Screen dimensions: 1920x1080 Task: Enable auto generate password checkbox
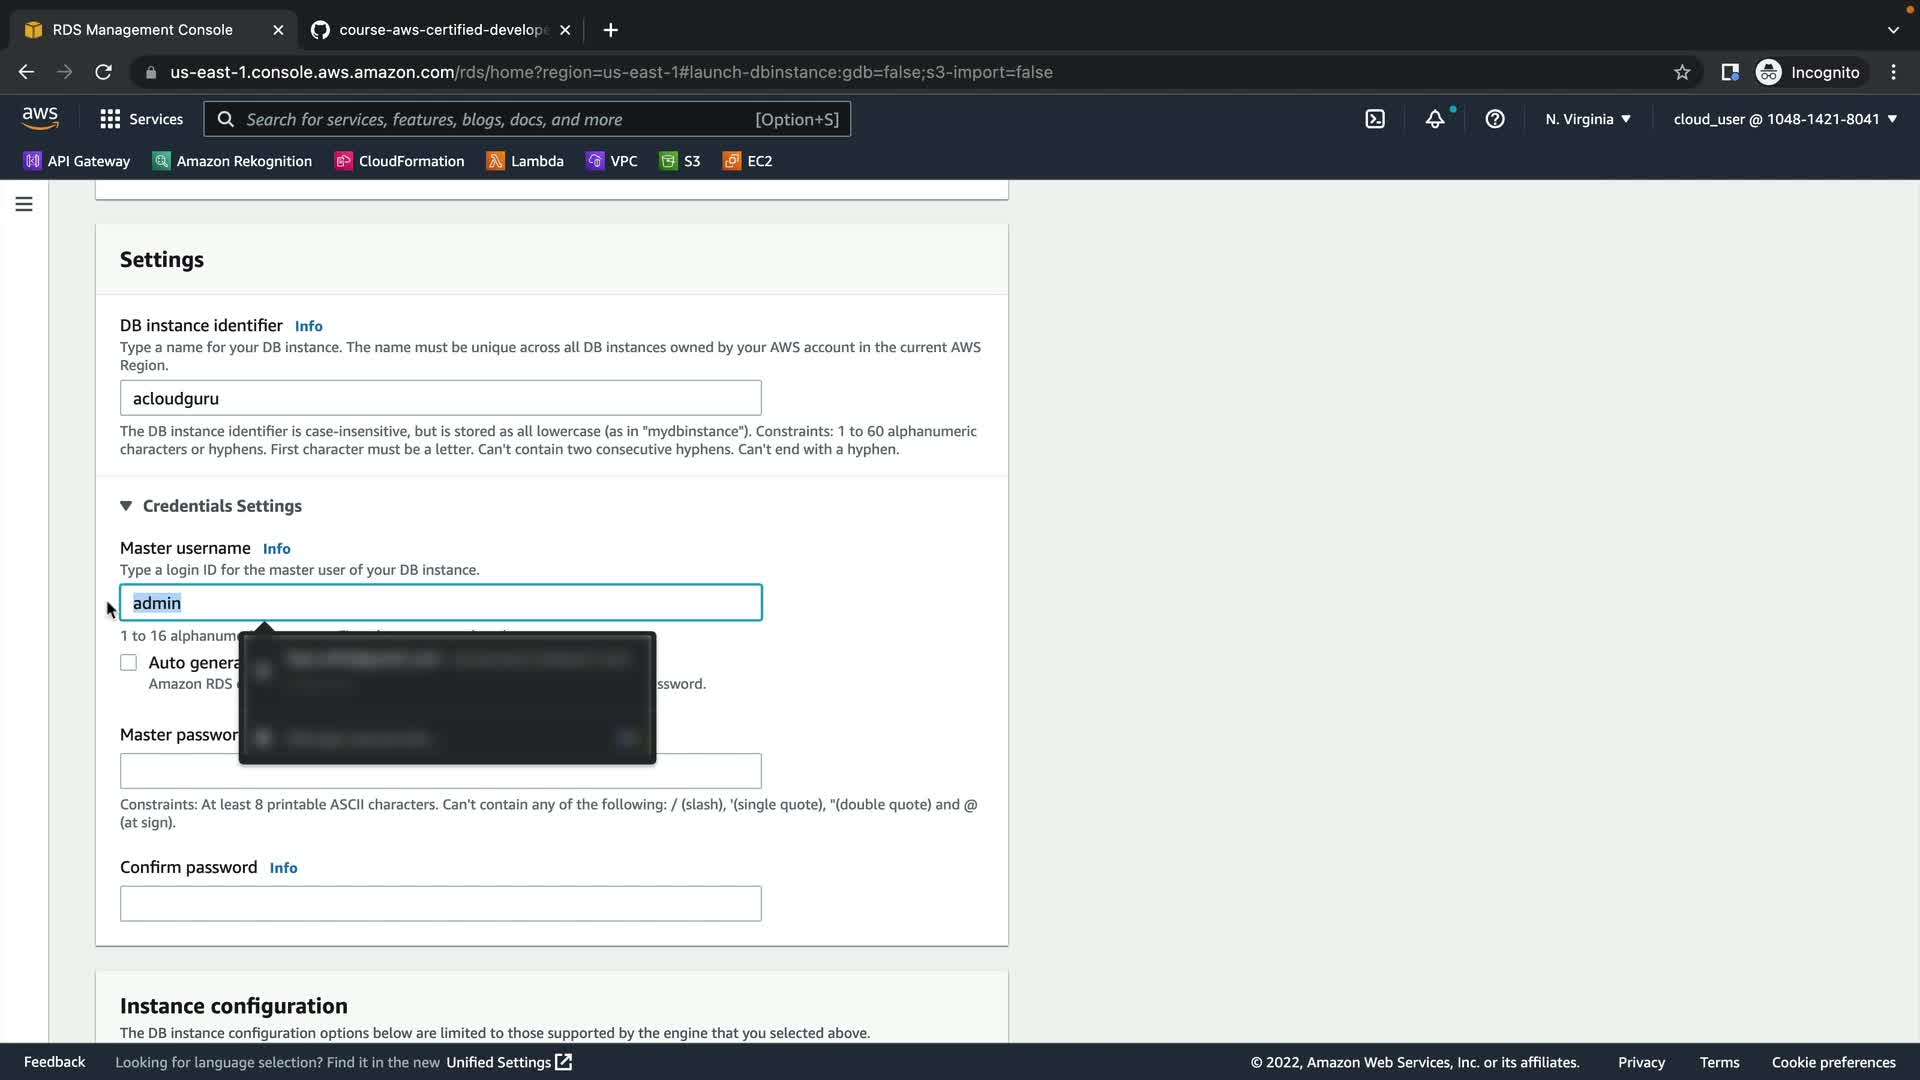point(129,663)
